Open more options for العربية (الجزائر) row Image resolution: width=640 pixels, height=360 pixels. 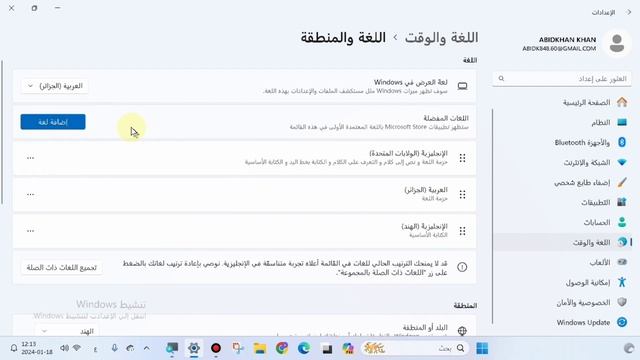(30, 194)
